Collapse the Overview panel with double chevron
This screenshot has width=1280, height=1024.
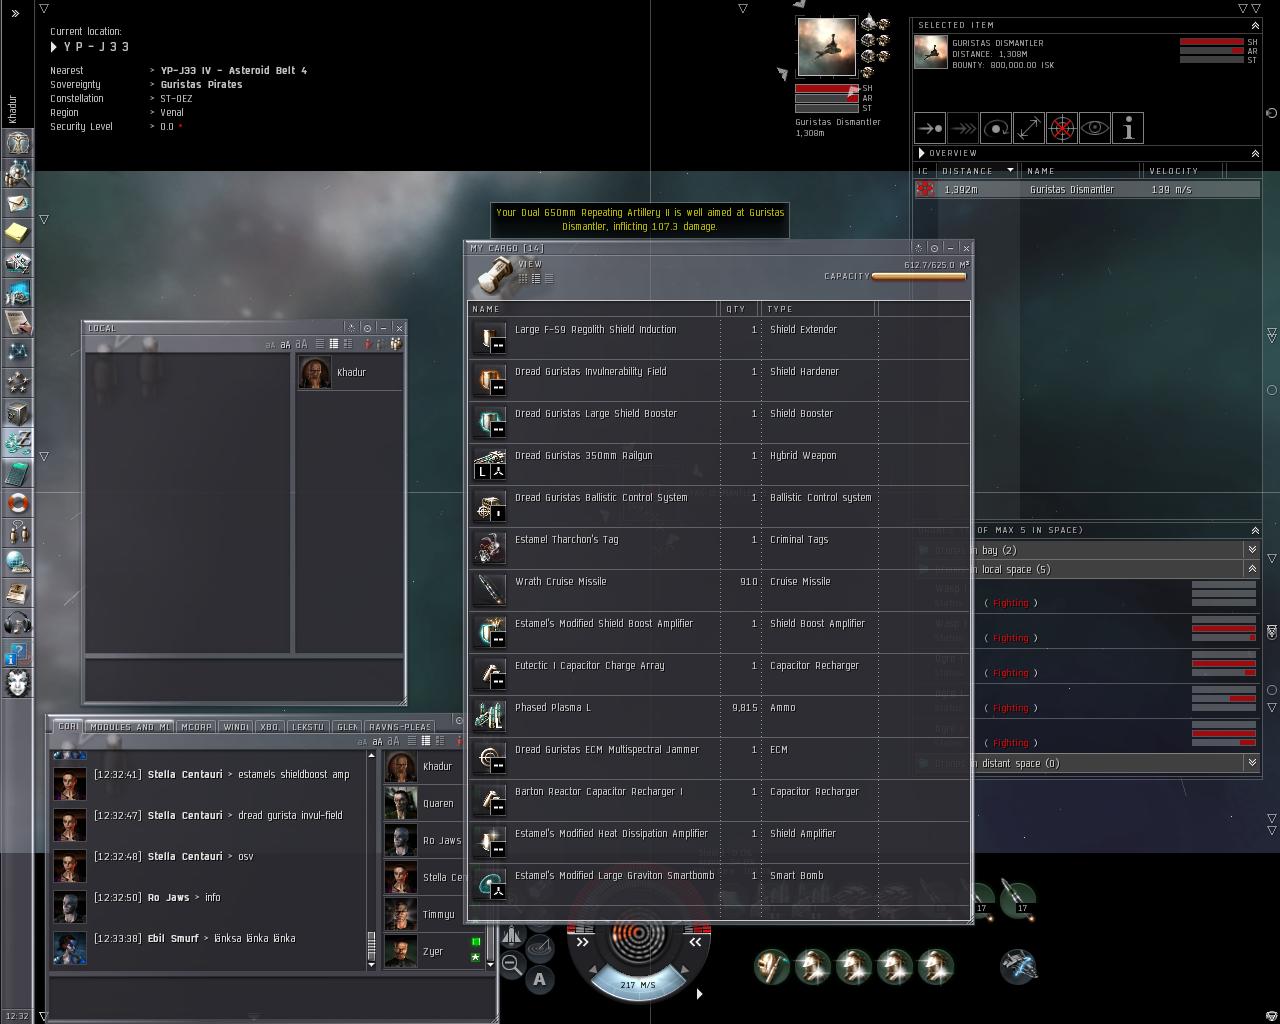pyautogui.click(x=1255, y=153)
